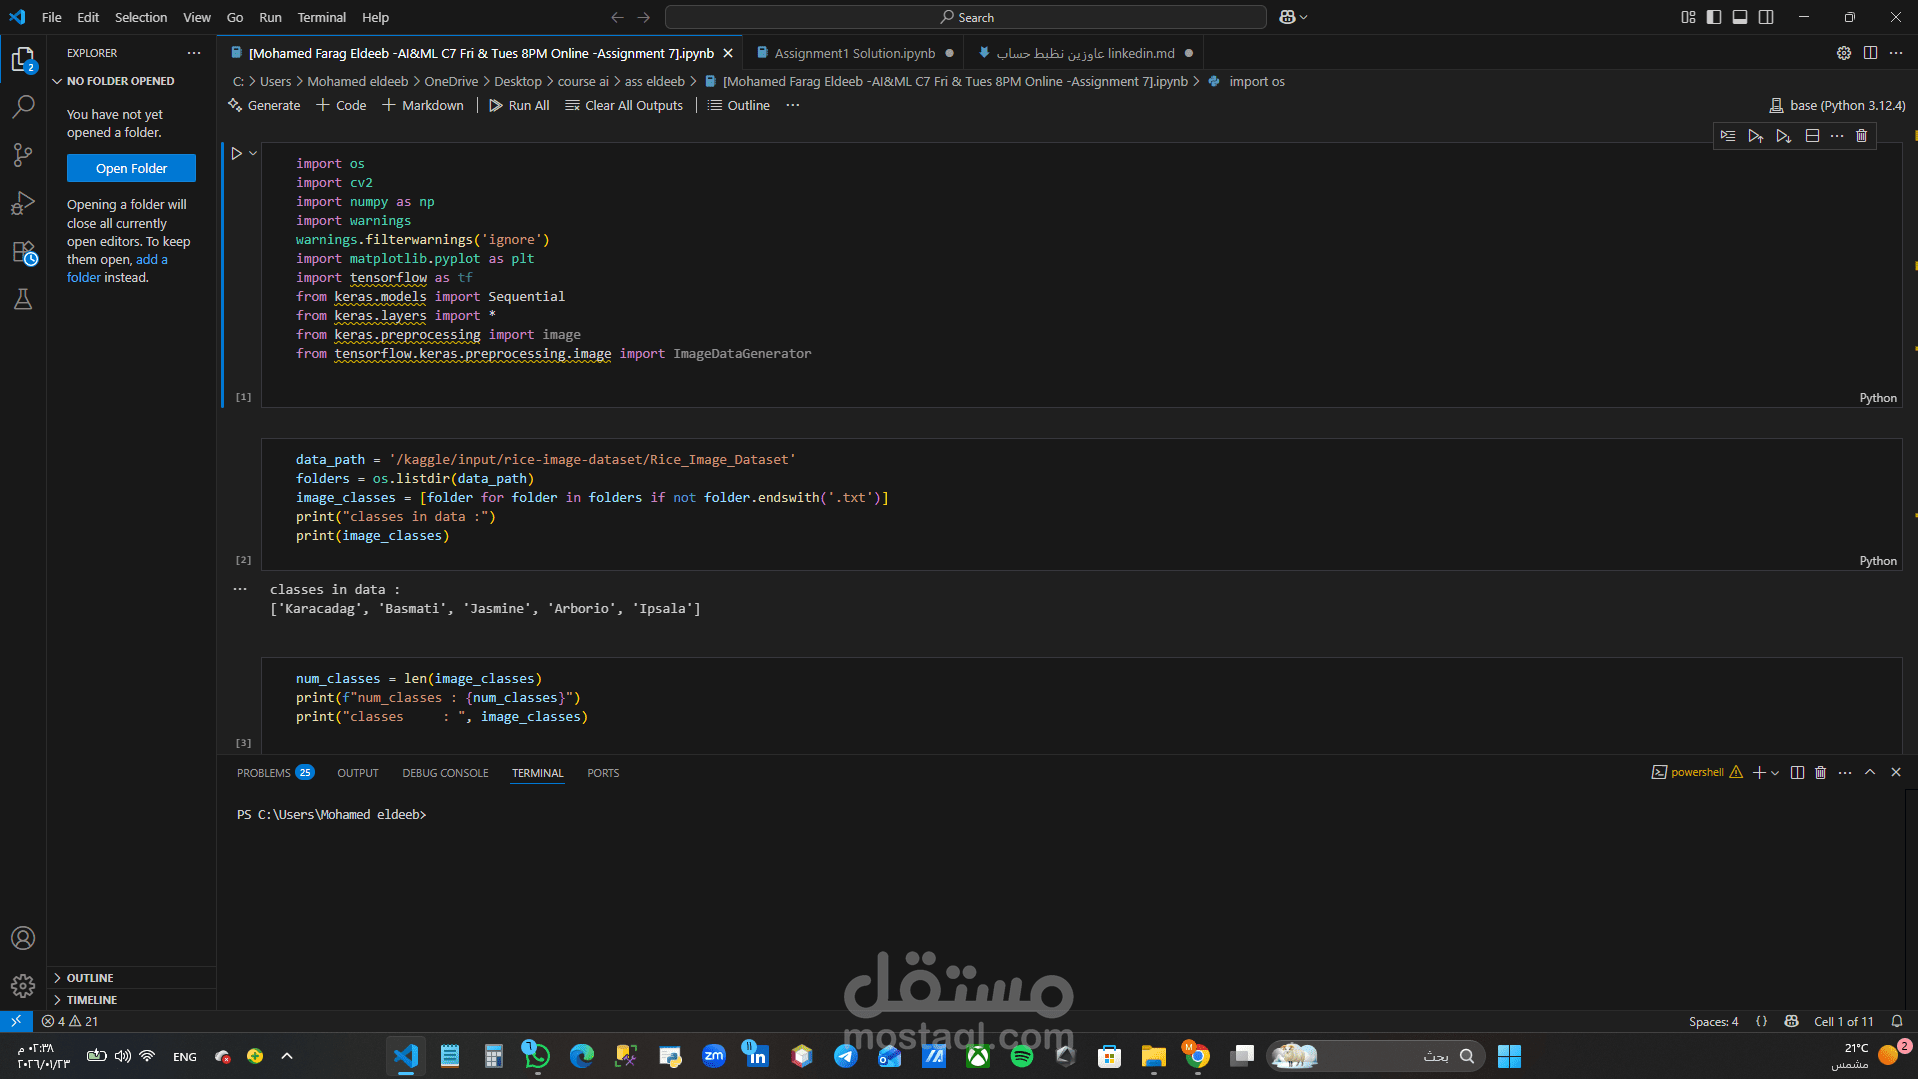This screenshot has width=1918, height=1079.
Task: Open Google Chrome from the taskbar
Action: point(1197,1056)
